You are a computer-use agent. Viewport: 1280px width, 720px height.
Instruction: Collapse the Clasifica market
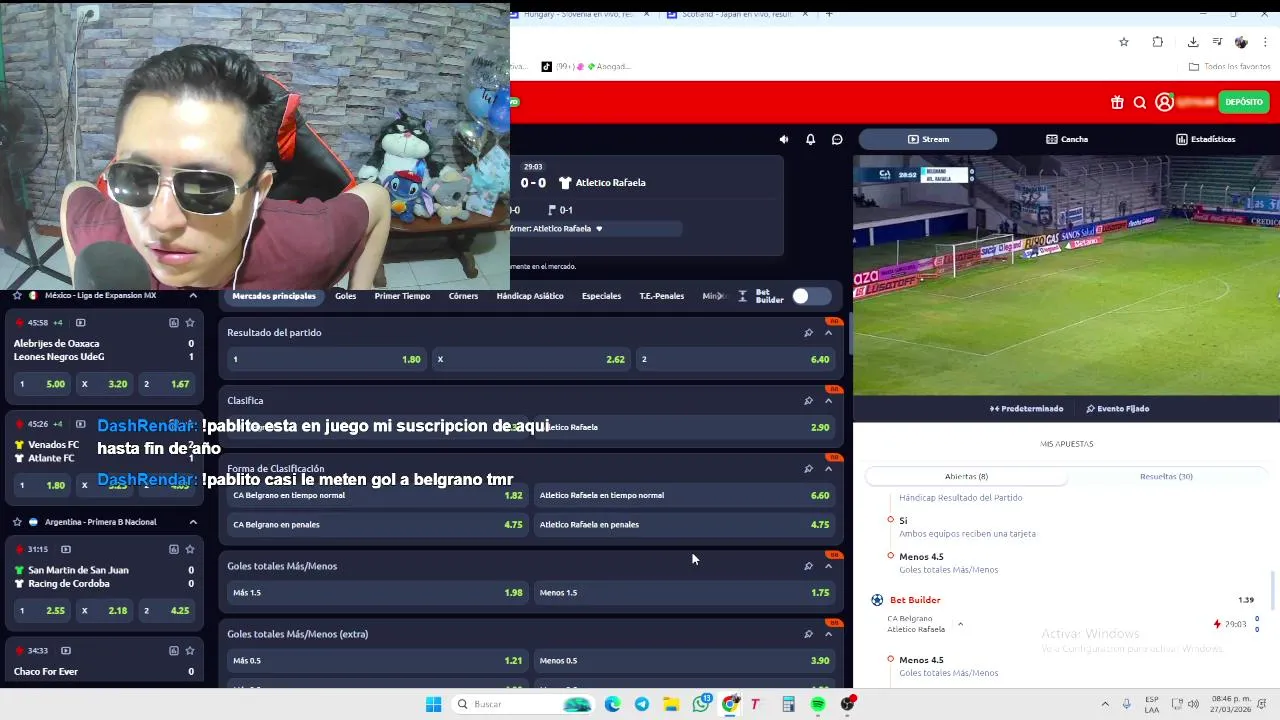coord(828,401)
